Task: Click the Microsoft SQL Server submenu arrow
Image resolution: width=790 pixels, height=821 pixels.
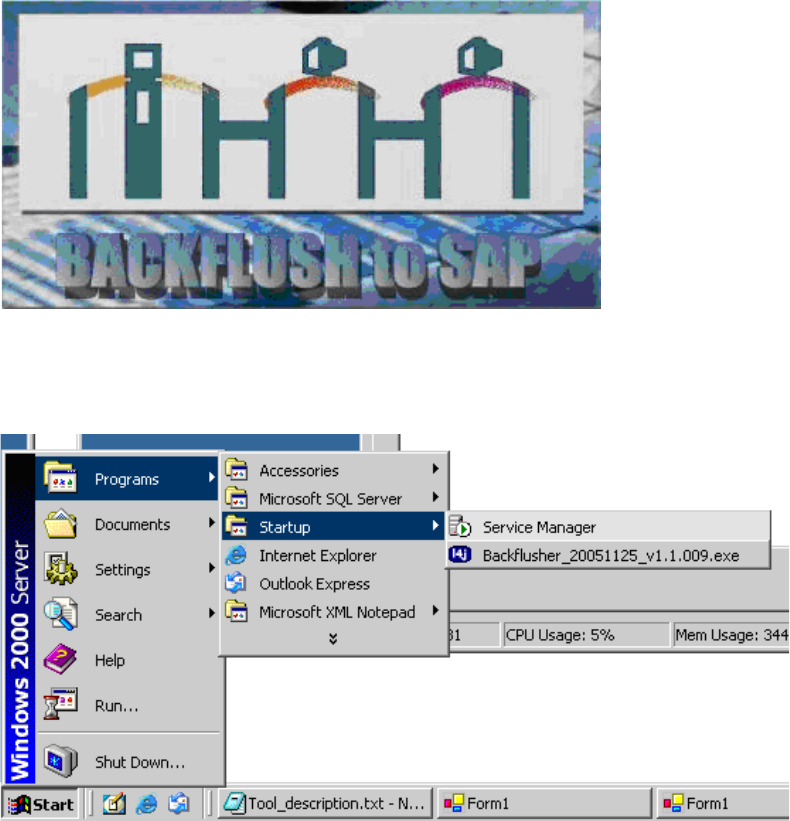Action: pos(436,497)
